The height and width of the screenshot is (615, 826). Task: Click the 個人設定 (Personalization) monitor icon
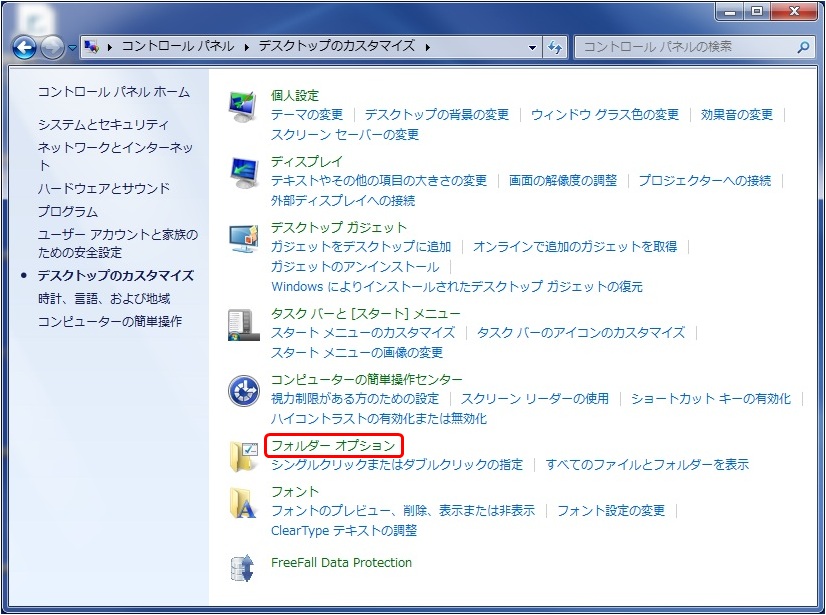244,105
